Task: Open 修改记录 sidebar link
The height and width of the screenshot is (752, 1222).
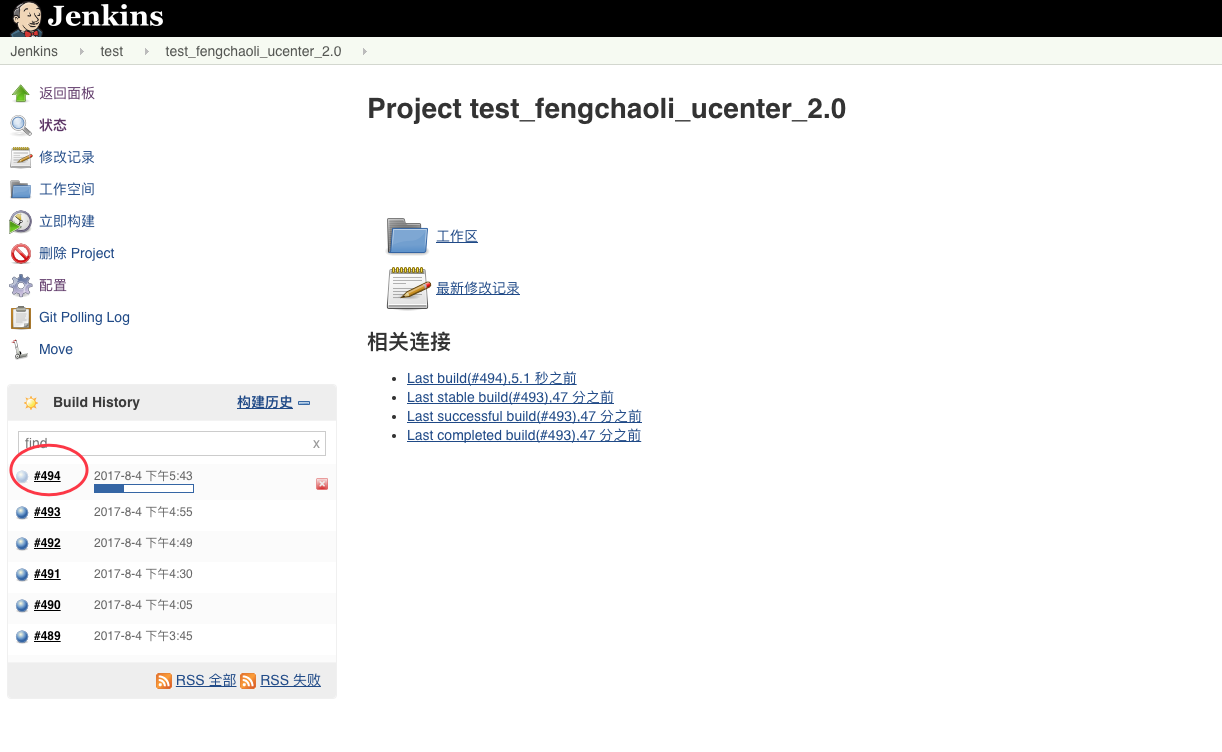Action: tap(67, 157)
